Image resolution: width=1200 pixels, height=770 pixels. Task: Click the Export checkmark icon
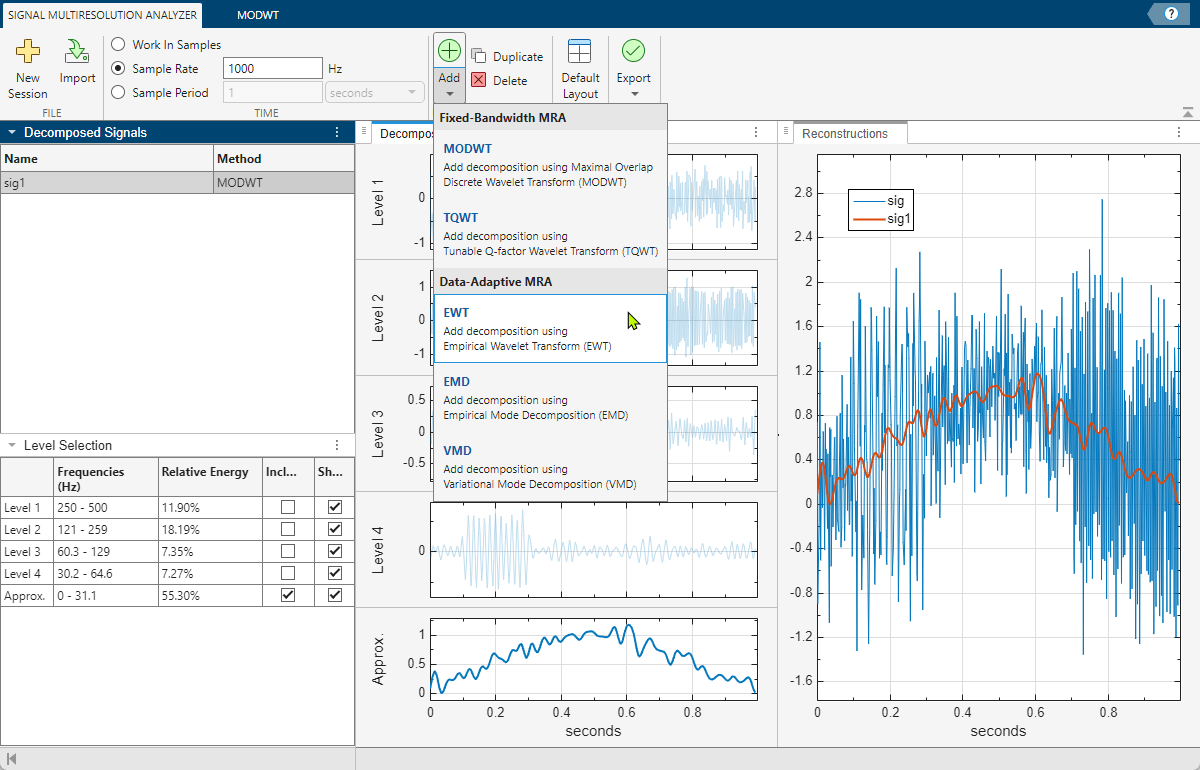633,48
